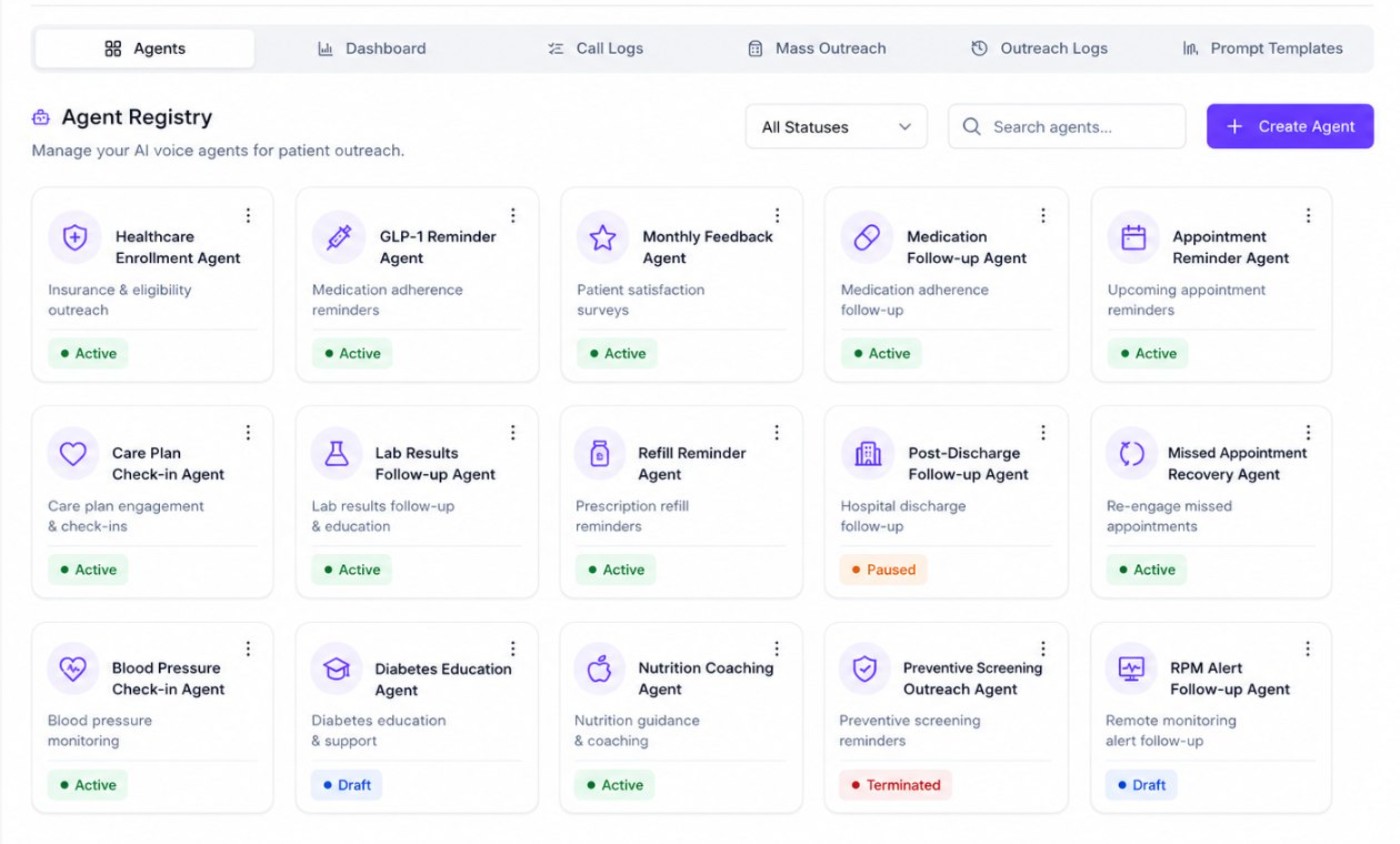Viewport: 1400px width, 844px height.
Task: Click the apple icon on Nutrition Coaching Agent
Action: (599, 669)
